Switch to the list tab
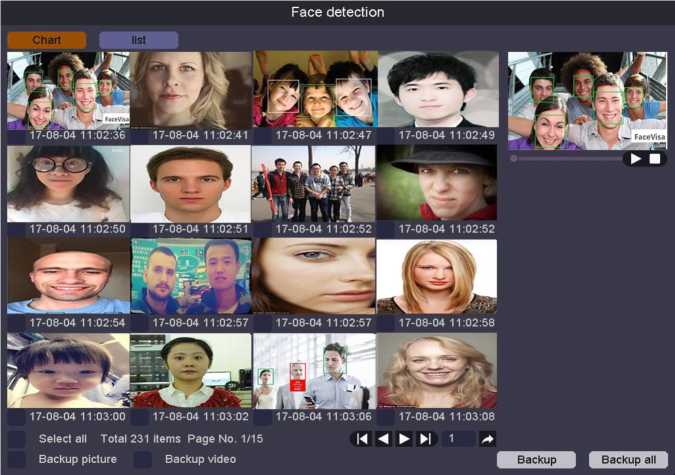675x475 pixels. (x=138, y=40)
